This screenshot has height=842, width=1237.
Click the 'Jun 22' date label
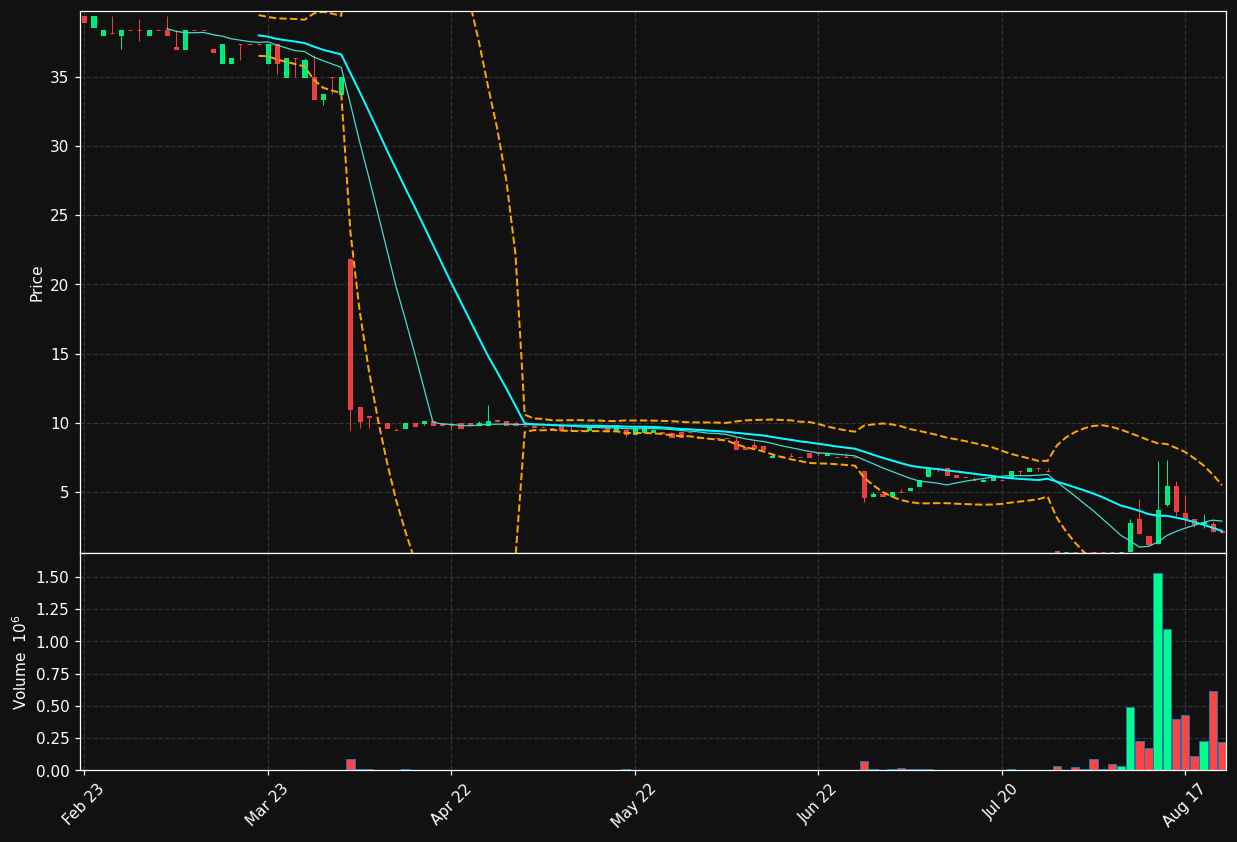pos(817,804)
